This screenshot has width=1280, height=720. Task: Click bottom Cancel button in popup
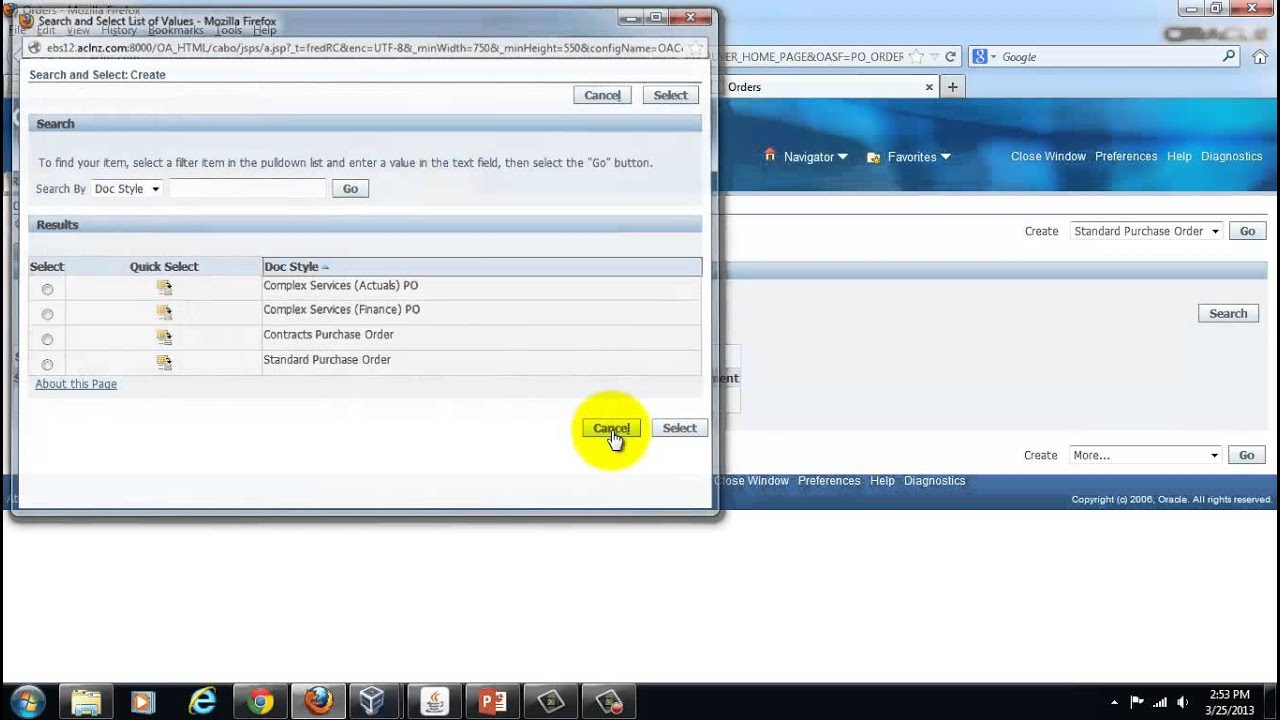611,428
